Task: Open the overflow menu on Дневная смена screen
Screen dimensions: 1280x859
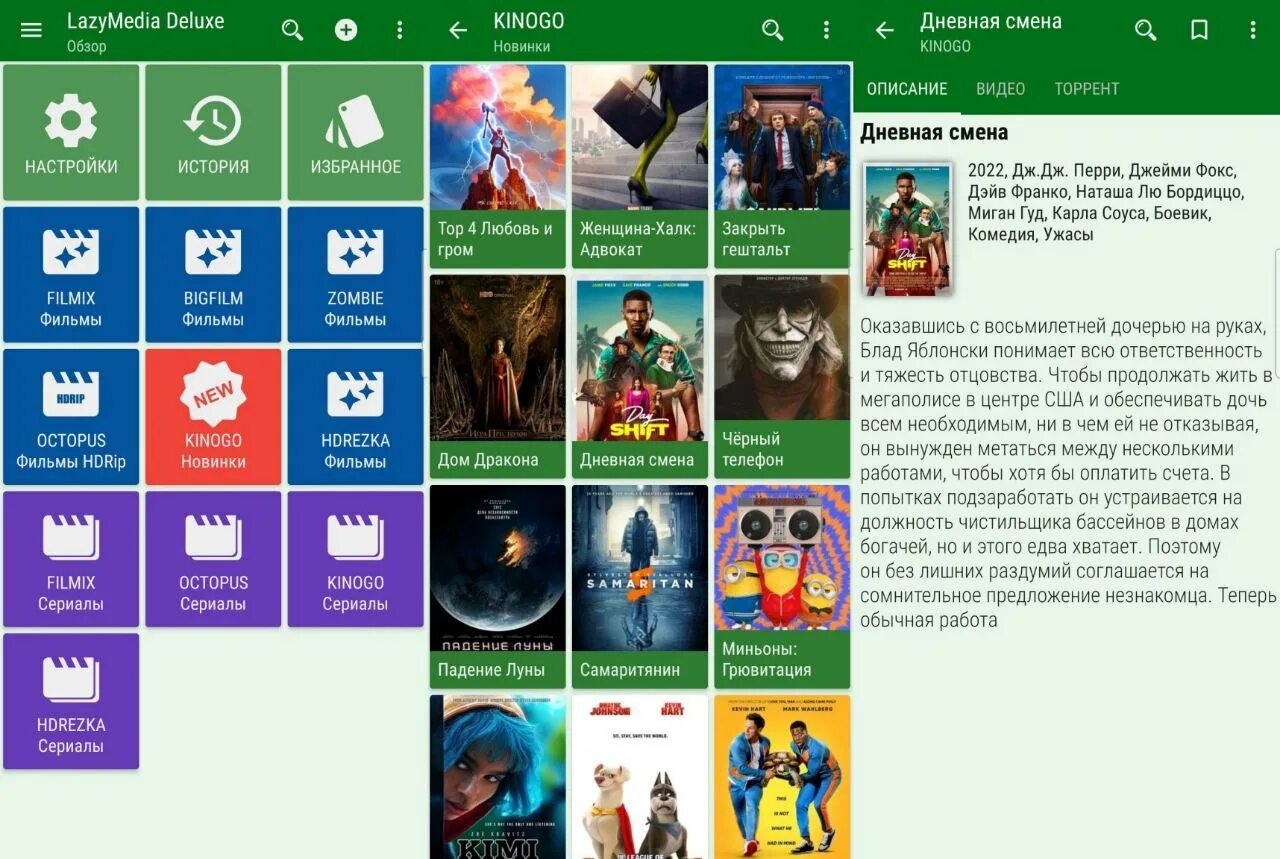Action: [x=1253, y=30]
